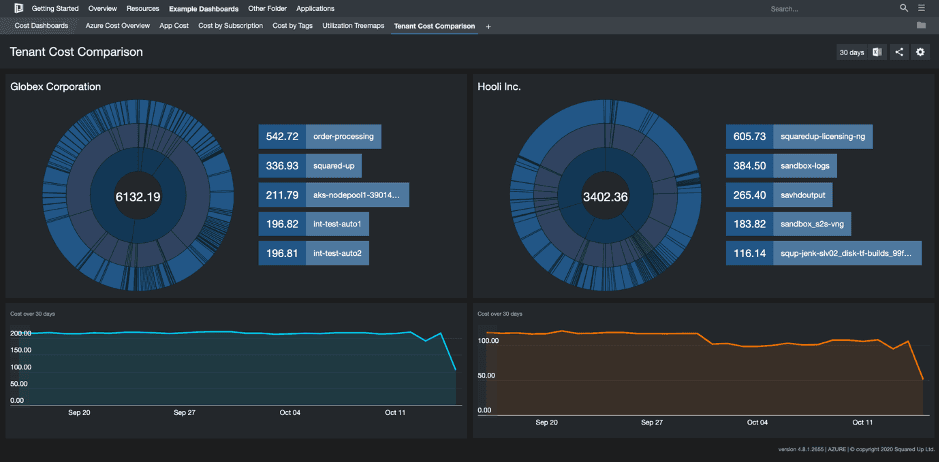Screen dimensions: 939x462
Task: Switch to Cost by Tags tab
Action: (x=292, y=26)
